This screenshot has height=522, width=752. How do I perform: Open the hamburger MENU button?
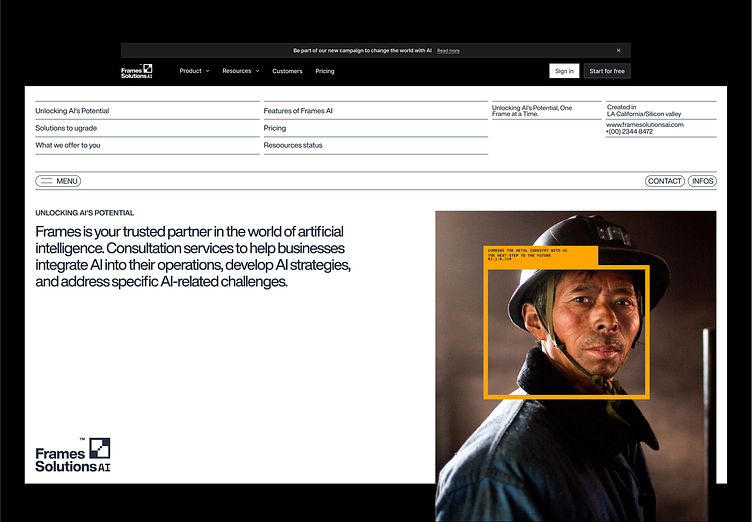click(x=58, y=181)
